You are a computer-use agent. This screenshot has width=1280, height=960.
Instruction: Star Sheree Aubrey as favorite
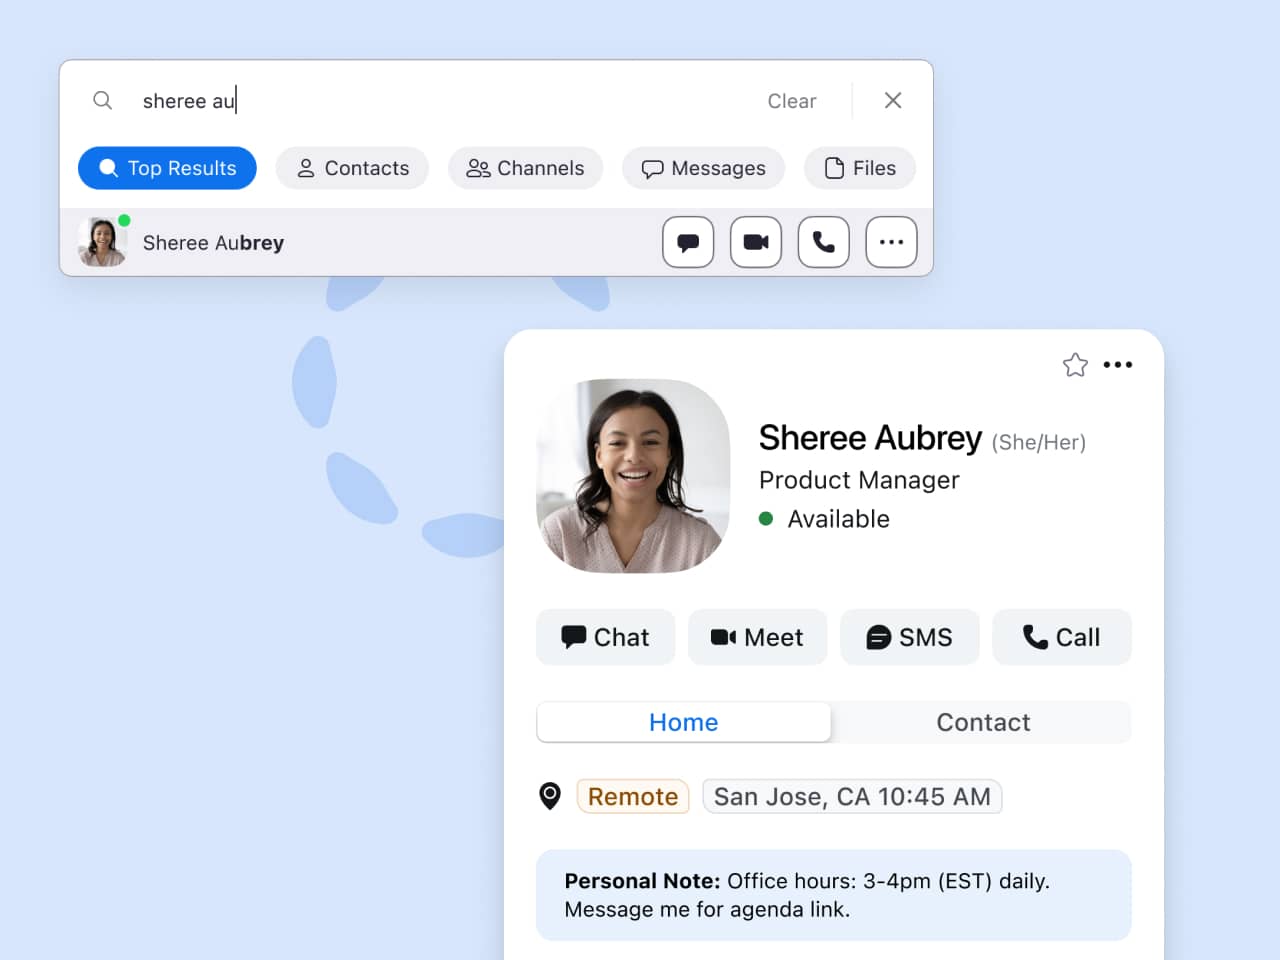[x=1075, y=365]
